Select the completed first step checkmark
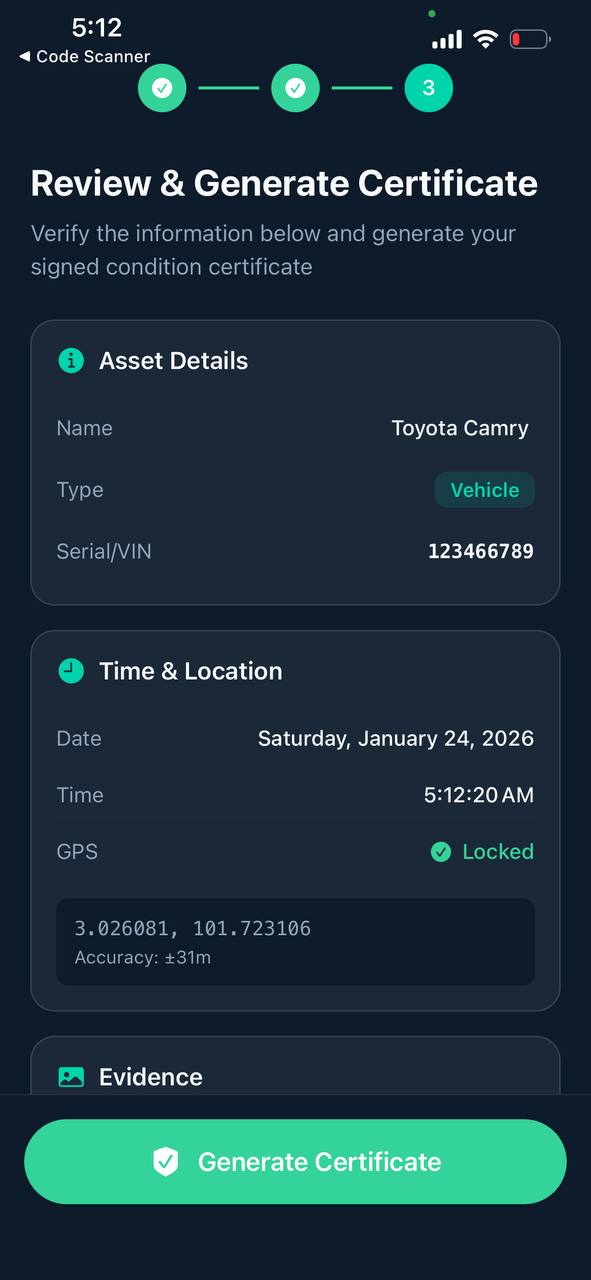The height and width of the screenshot is (1280, 591). point(162,88)
